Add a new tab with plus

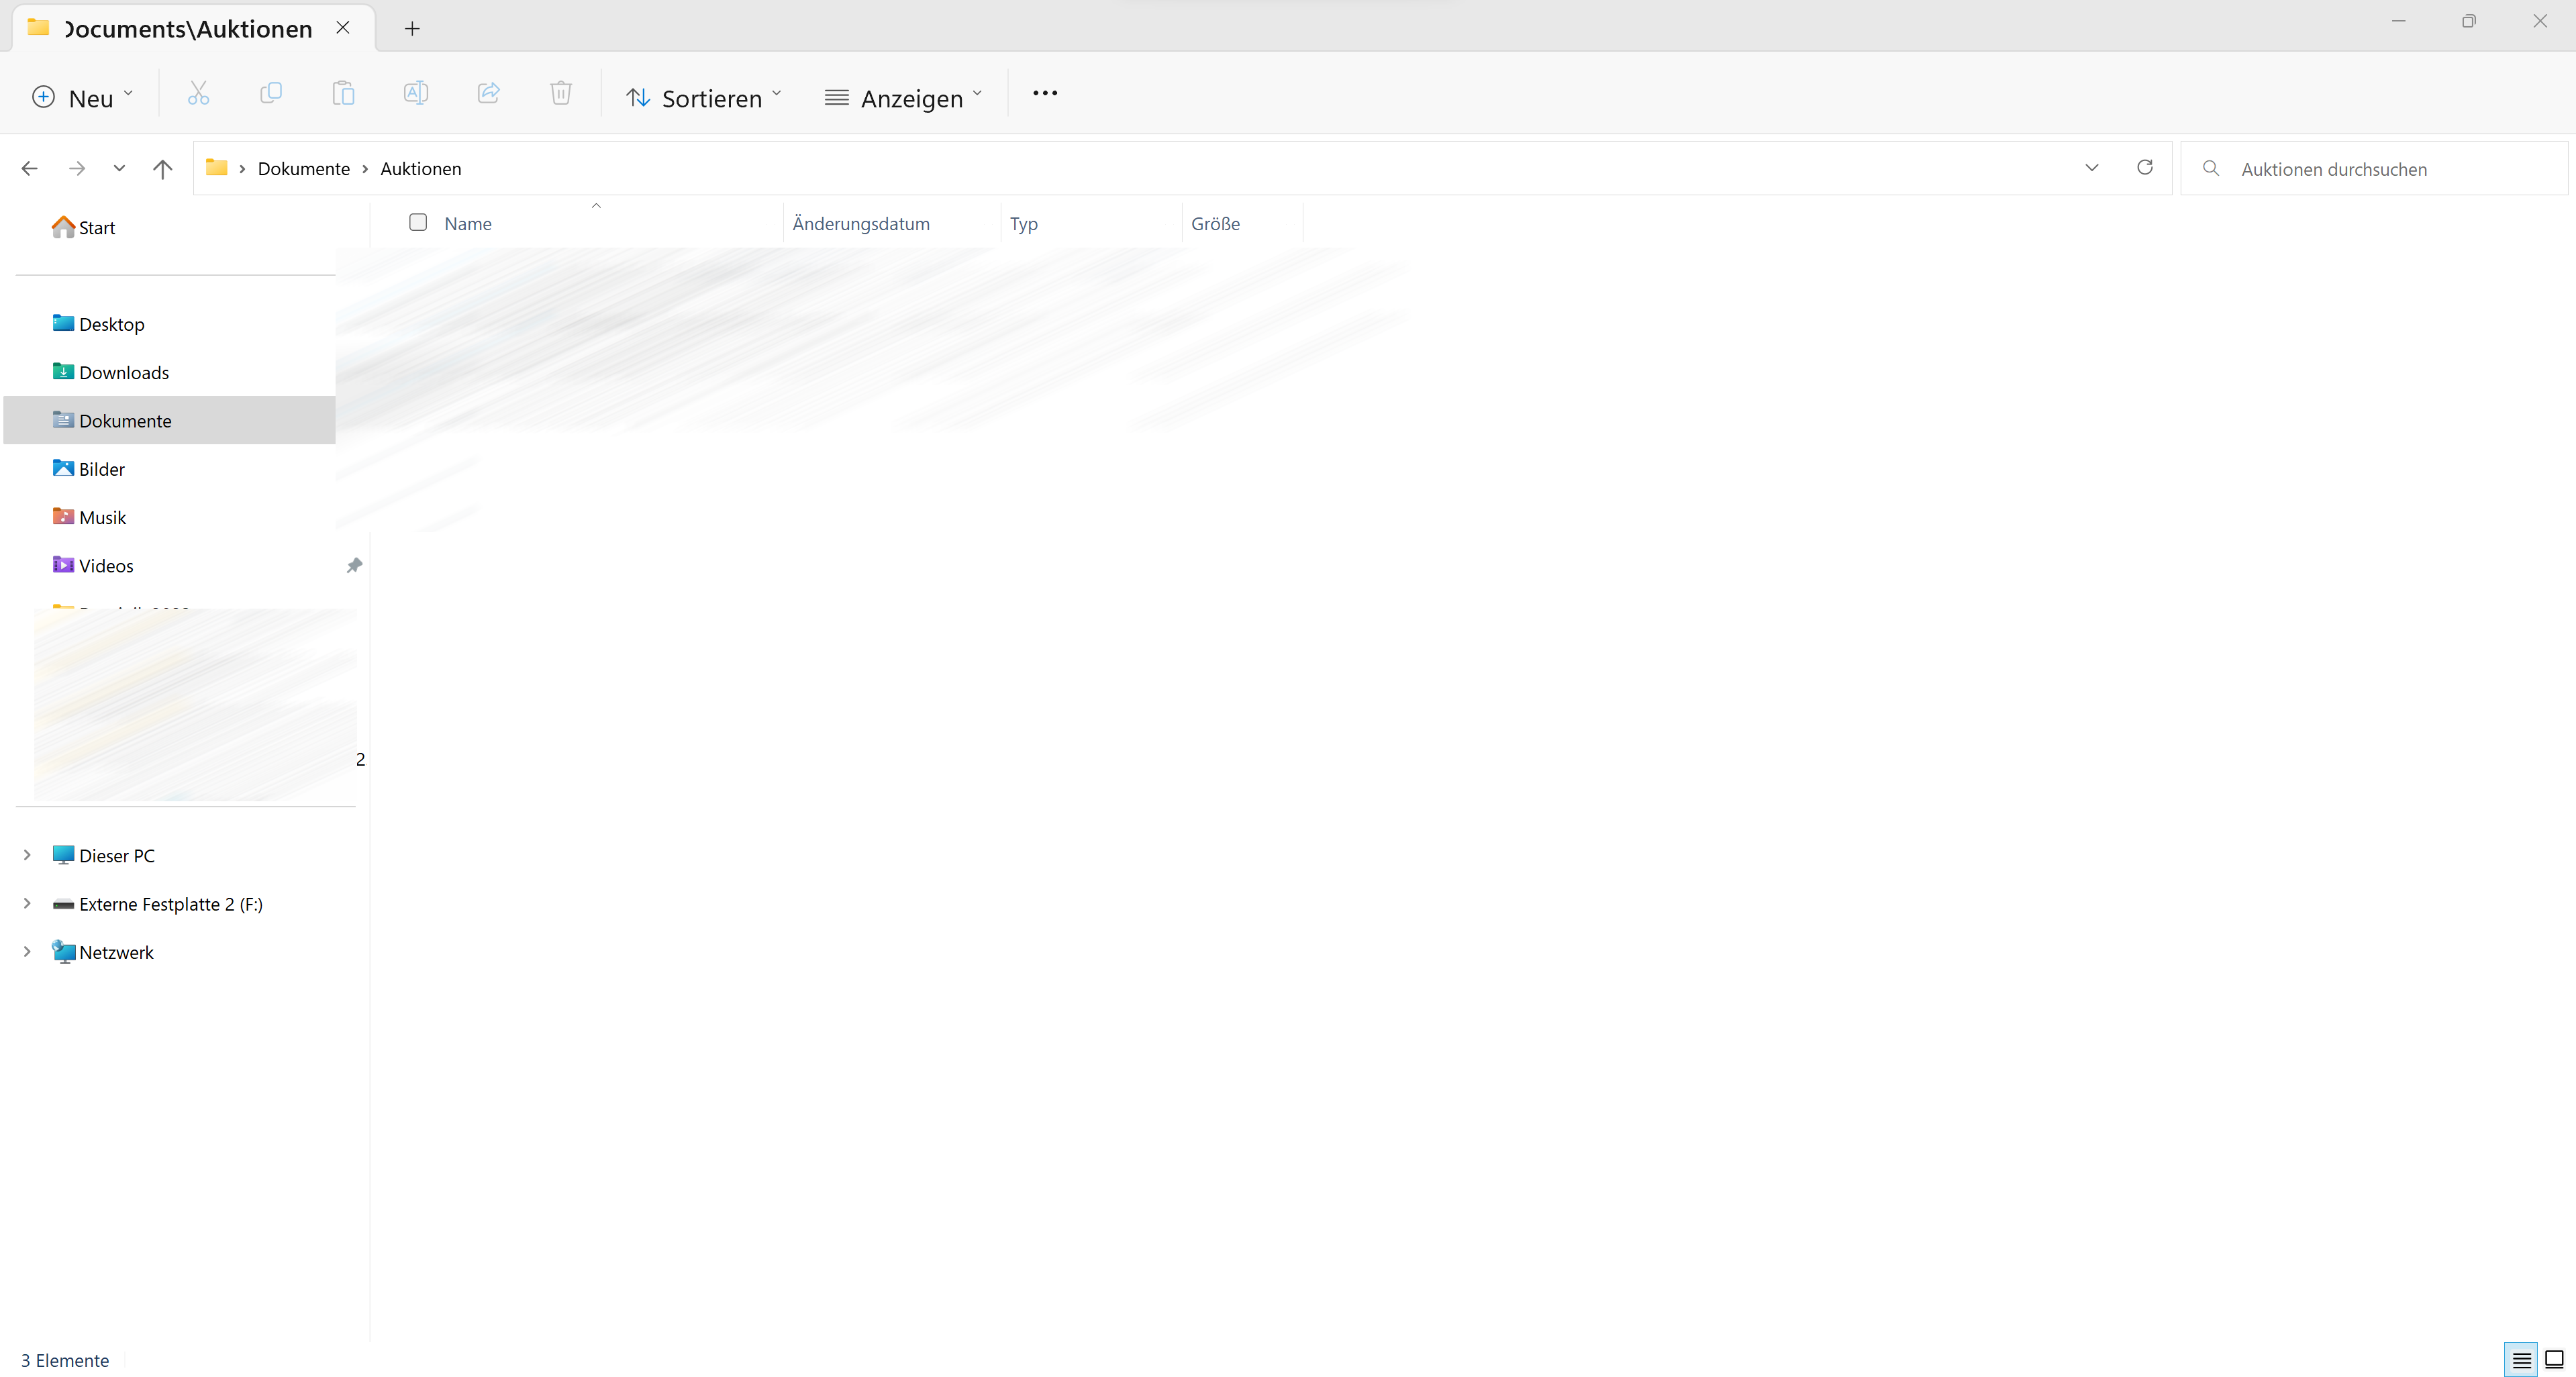[x=412, y=29]
